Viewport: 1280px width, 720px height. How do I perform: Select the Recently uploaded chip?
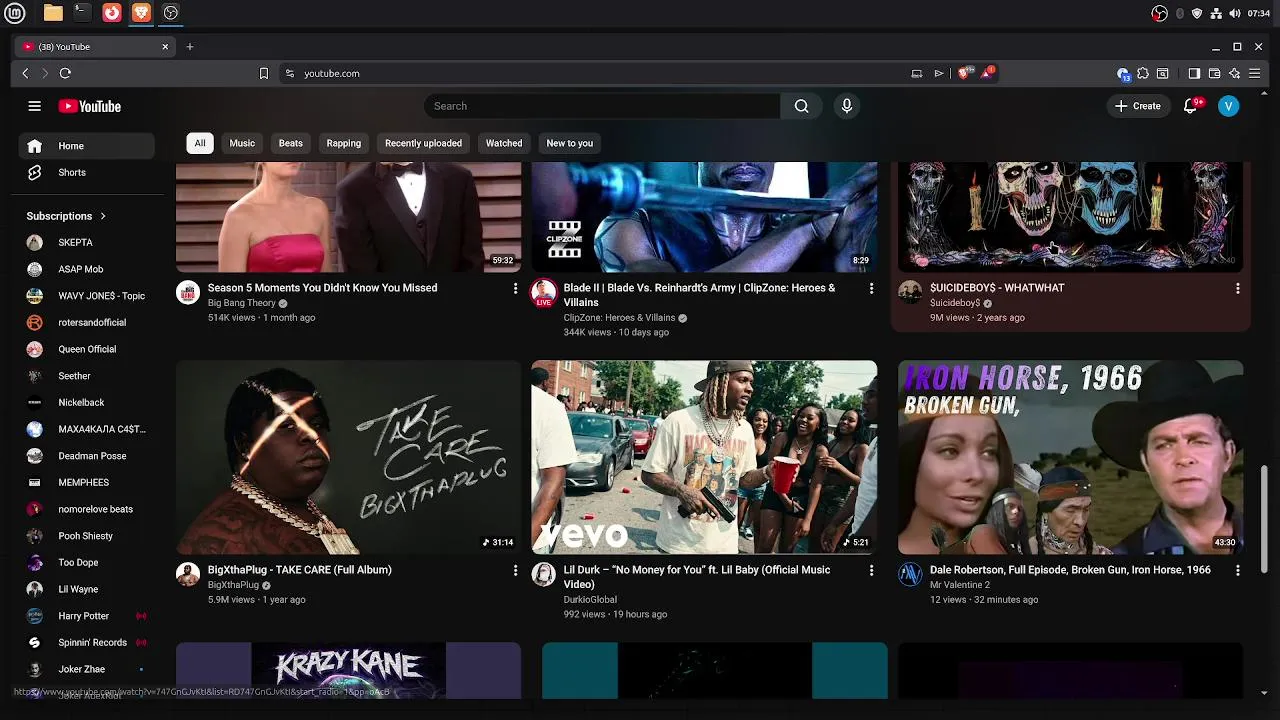tap(423, 143)
